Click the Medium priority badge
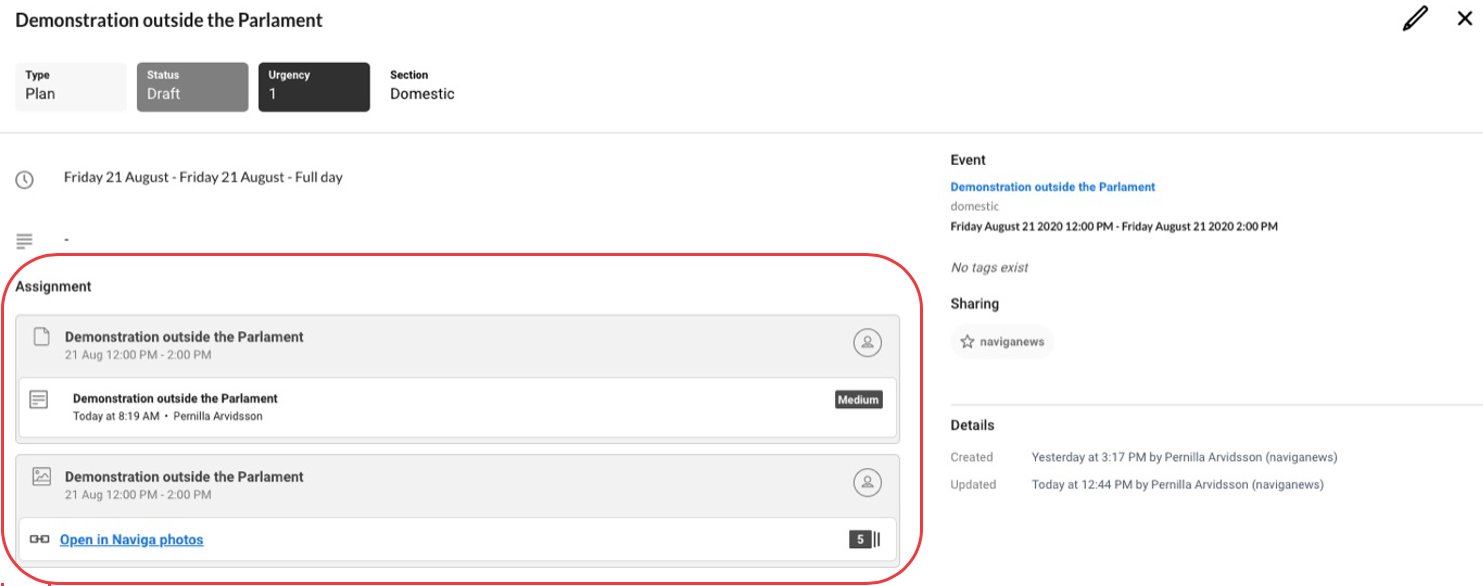1483x586 pixels. coord(858,400)
